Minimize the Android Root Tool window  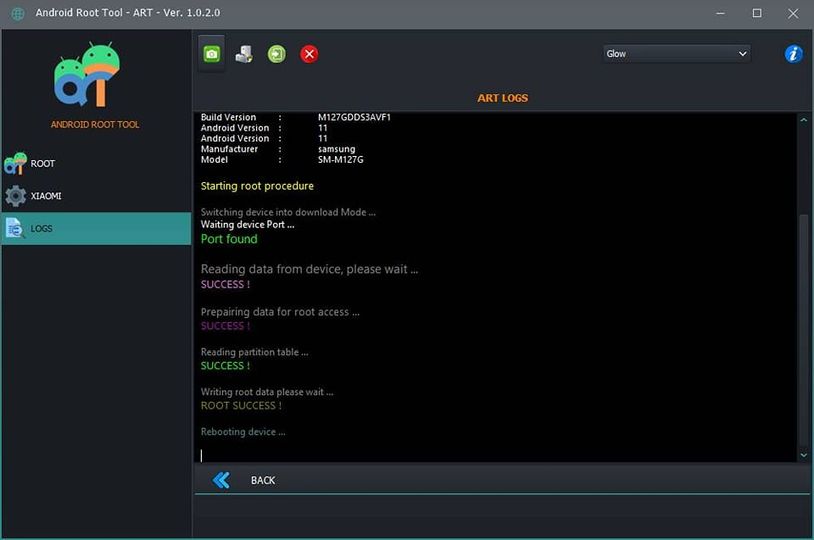pos(721,14)
